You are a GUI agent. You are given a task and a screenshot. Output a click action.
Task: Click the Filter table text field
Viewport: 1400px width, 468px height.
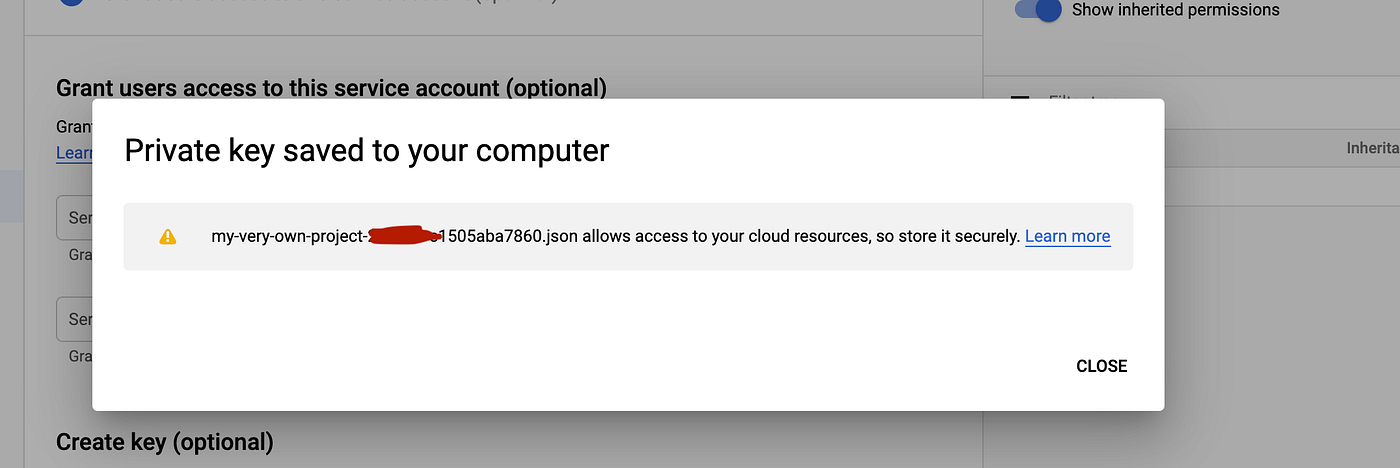click(x=1070, y=100)
